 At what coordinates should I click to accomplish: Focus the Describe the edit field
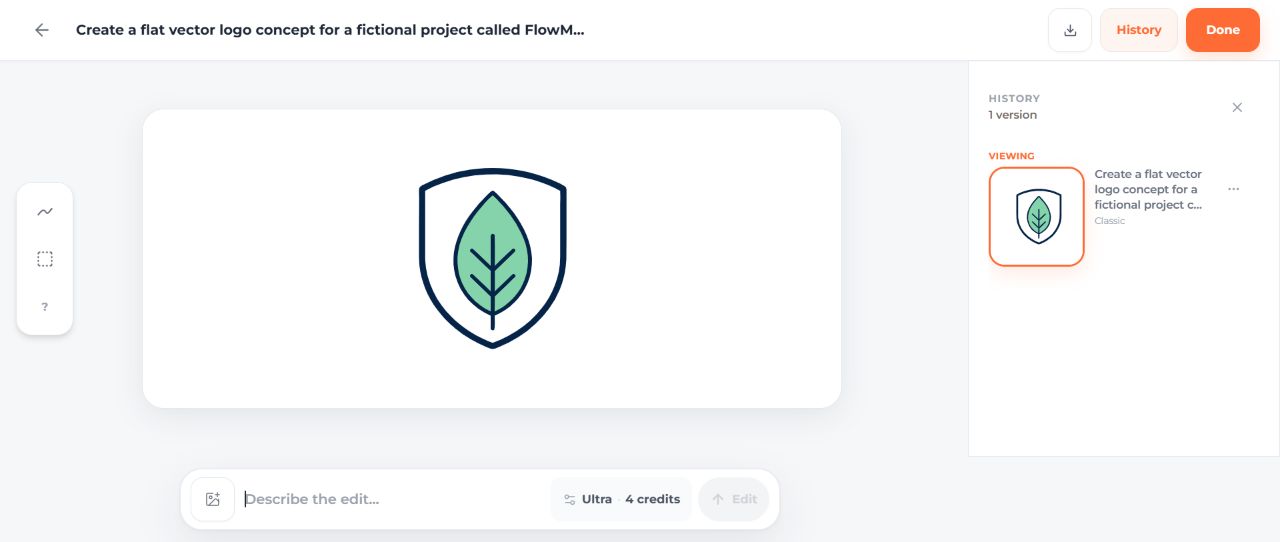[393, 499]
